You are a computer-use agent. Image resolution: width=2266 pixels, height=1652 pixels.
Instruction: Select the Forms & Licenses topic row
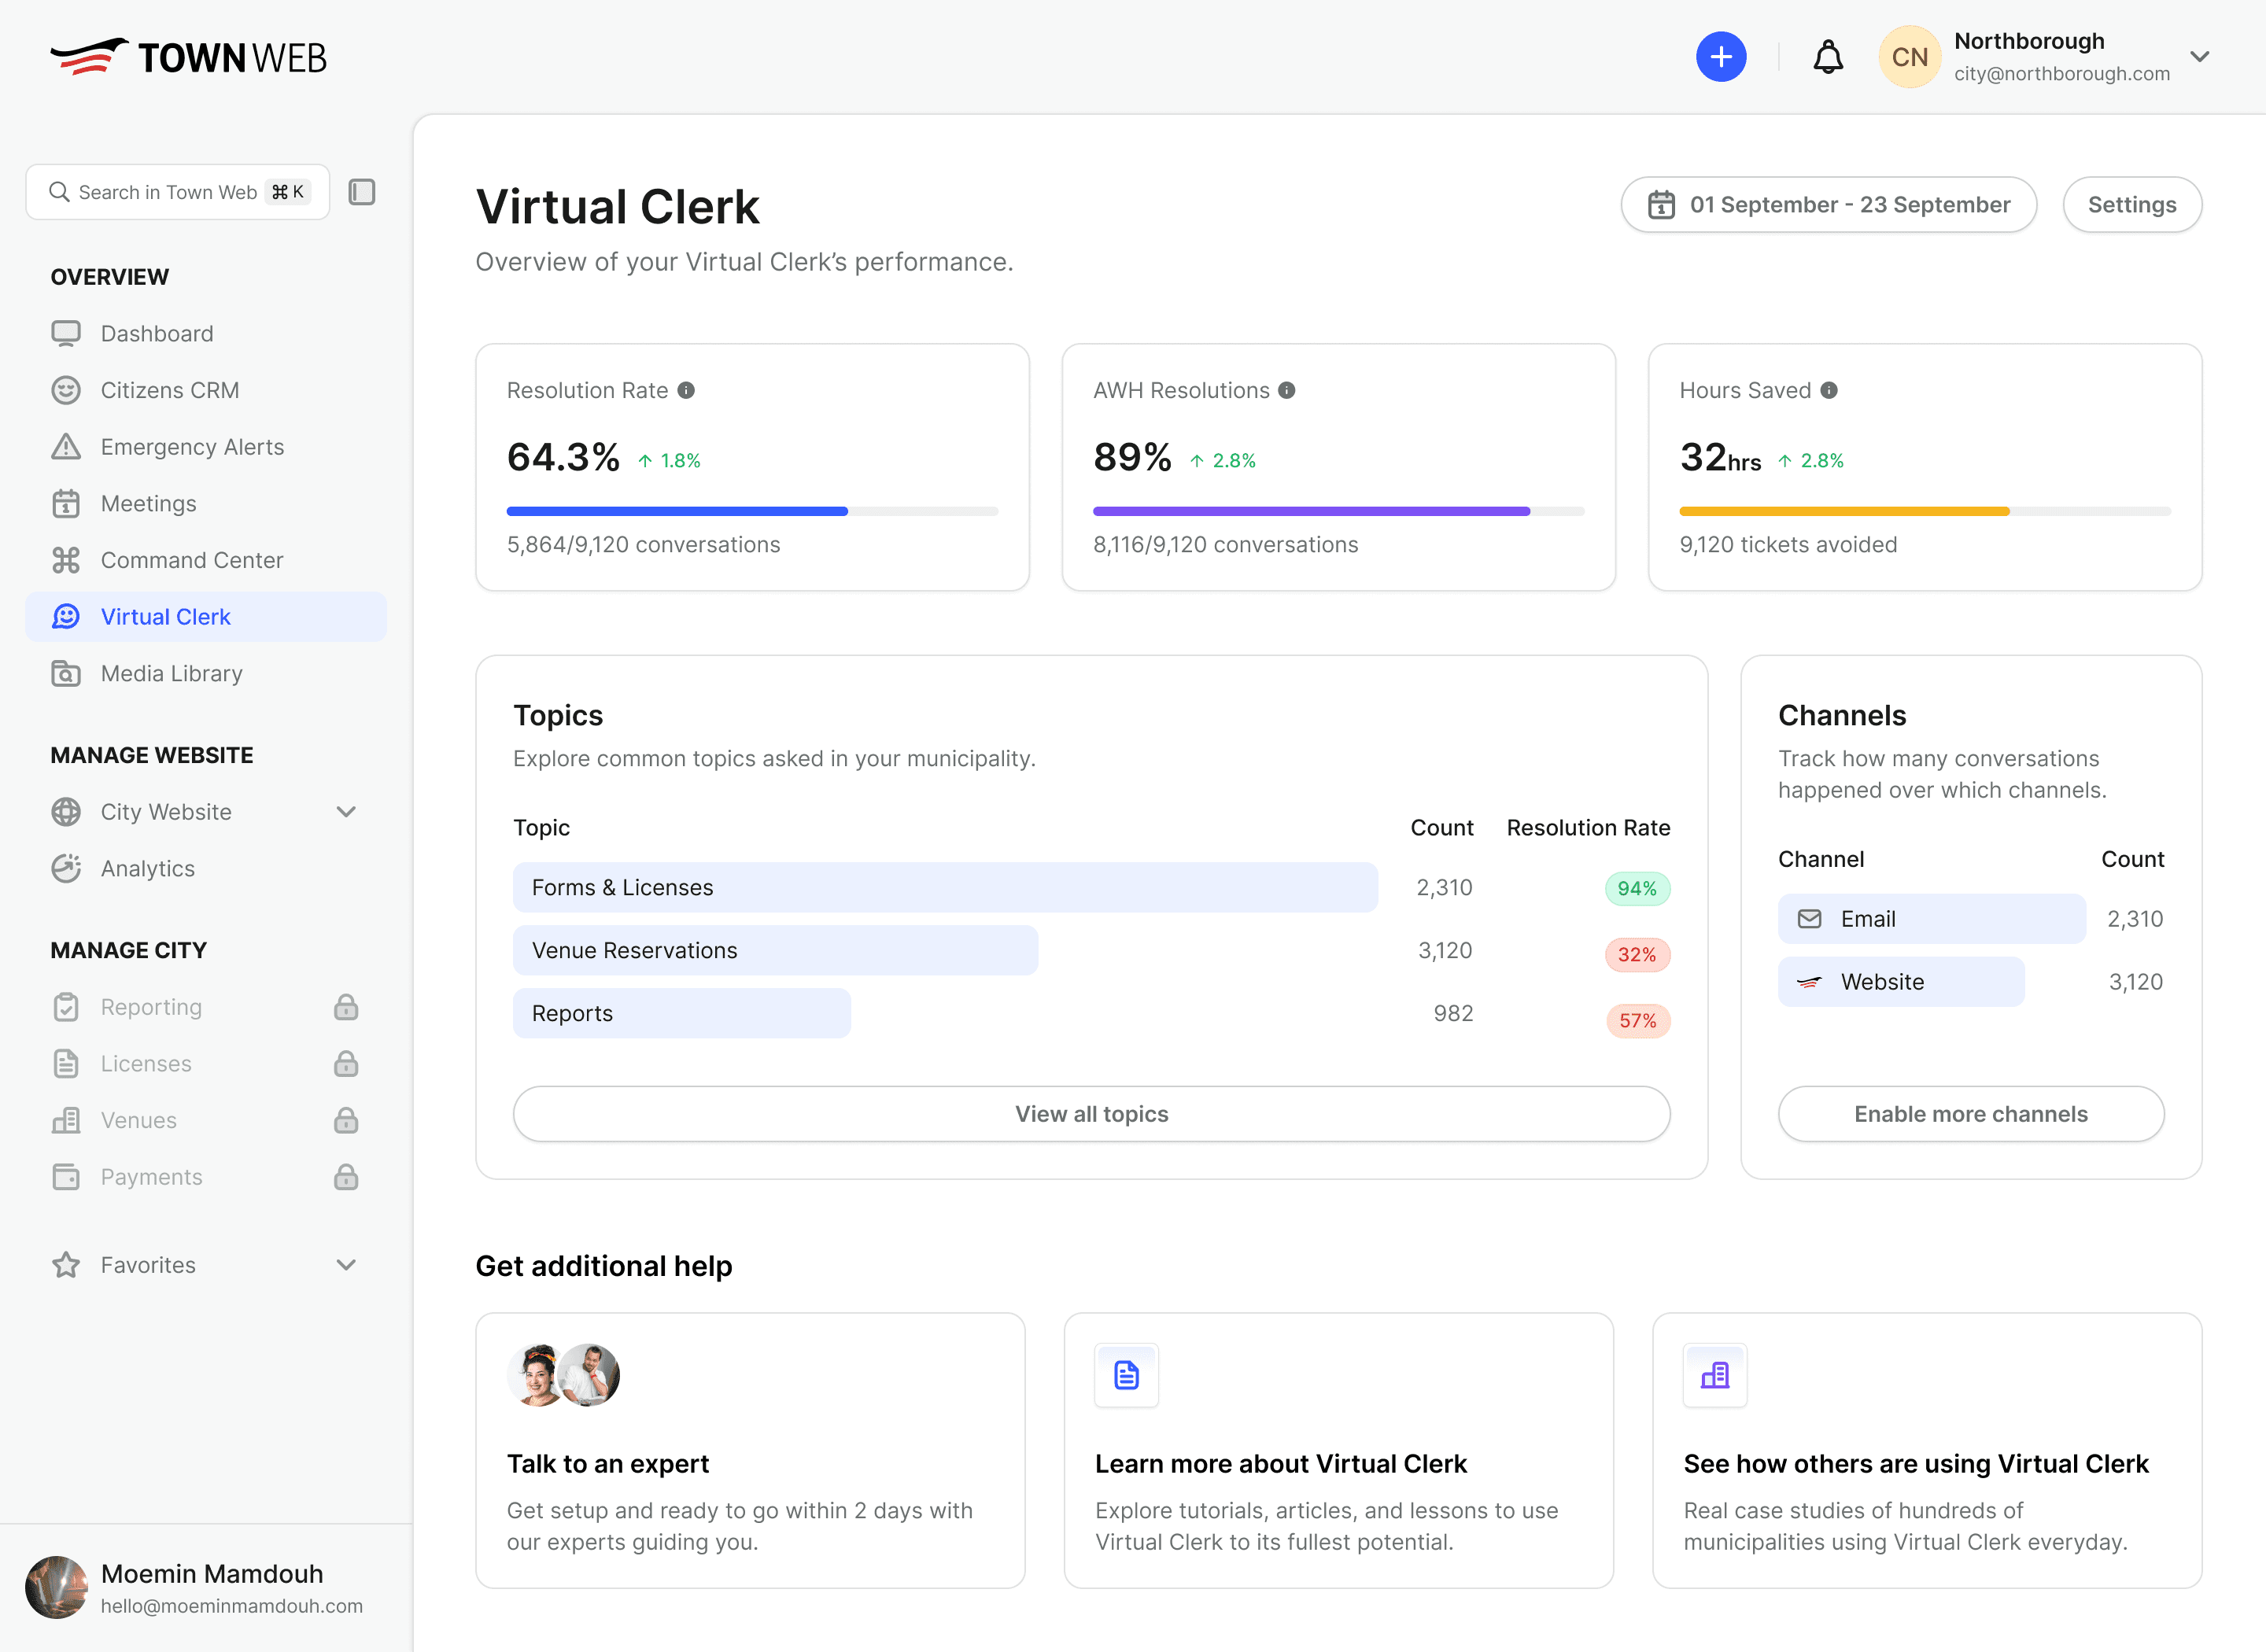point(1091,888)
